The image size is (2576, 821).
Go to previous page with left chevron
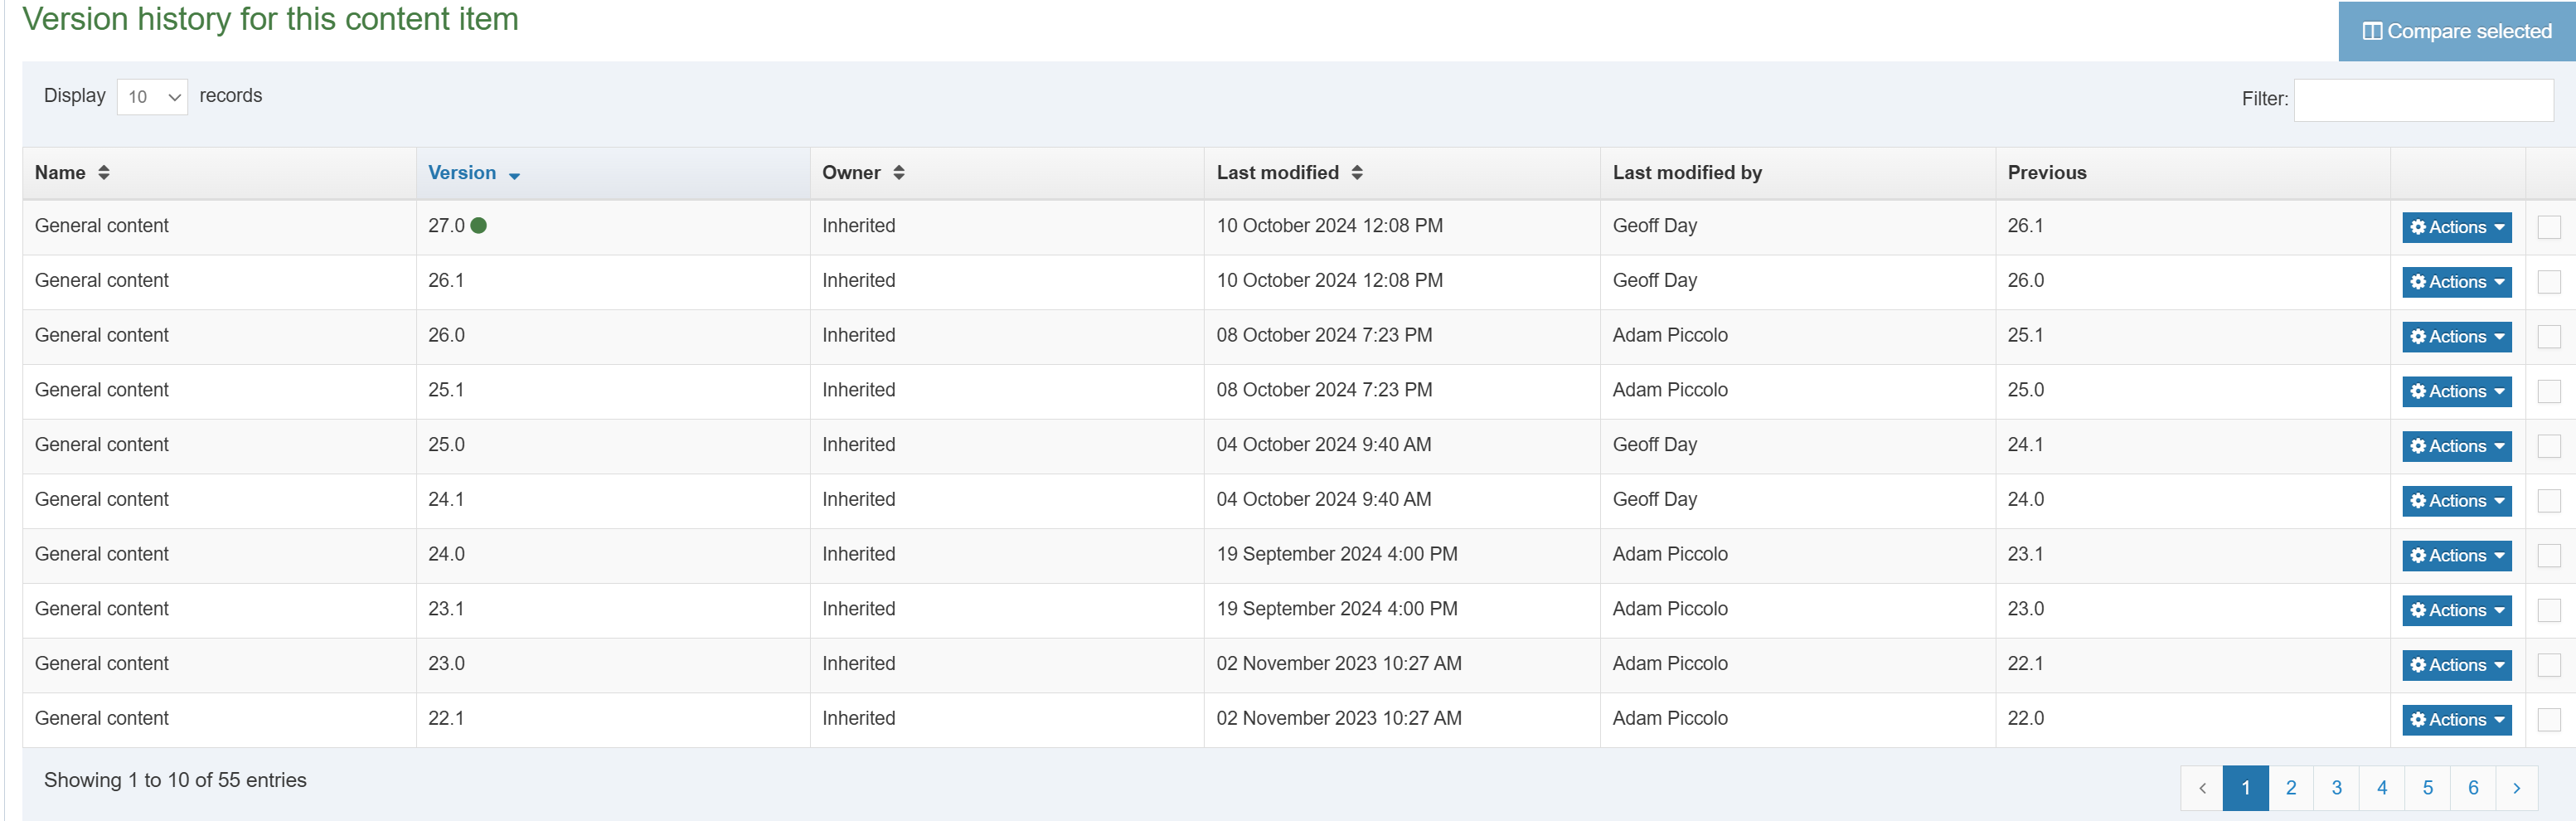click(2201, 788)
